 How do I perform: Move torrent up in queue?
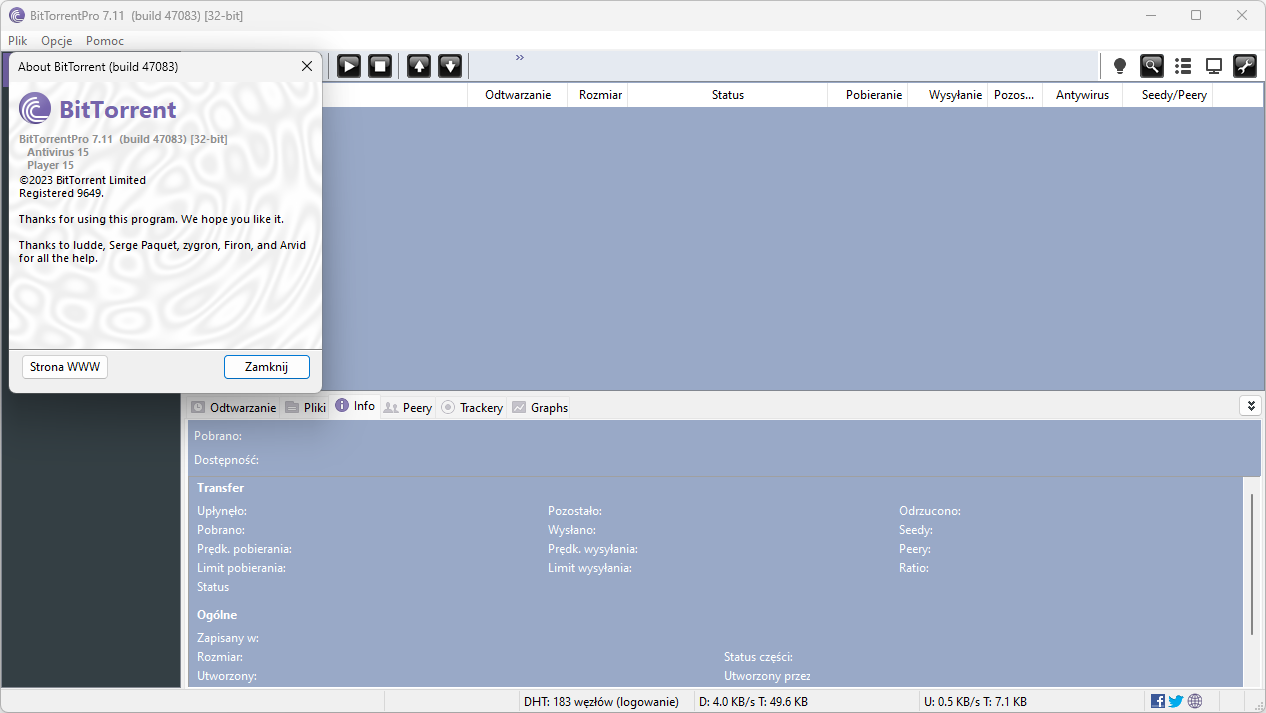419,66
